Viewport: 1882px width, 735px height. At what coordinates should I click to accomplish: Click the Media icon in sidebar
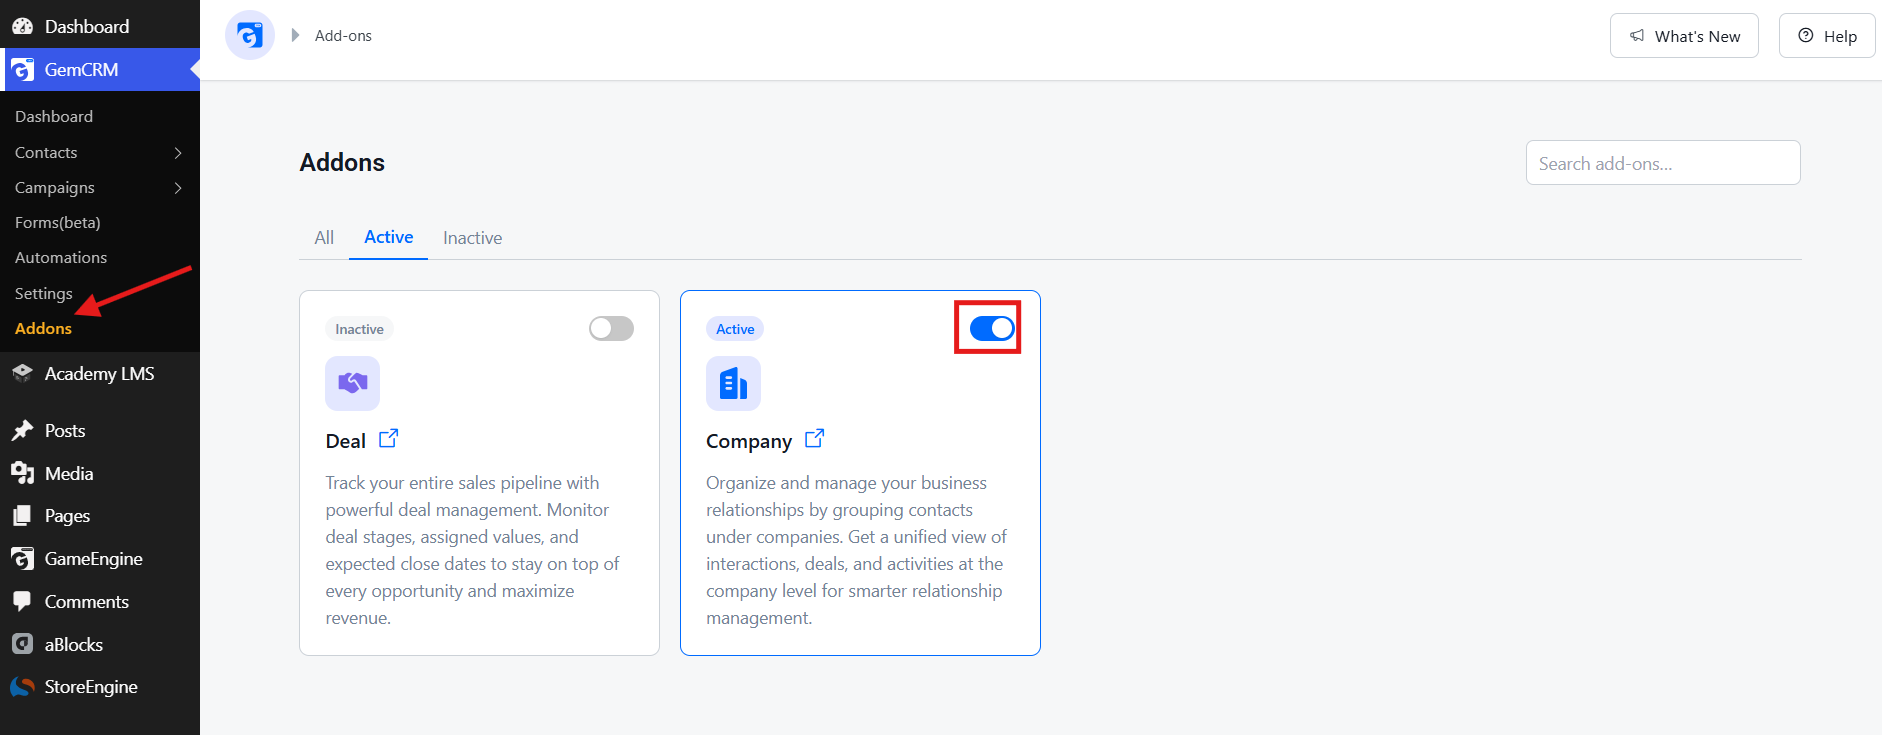point(22,473)
